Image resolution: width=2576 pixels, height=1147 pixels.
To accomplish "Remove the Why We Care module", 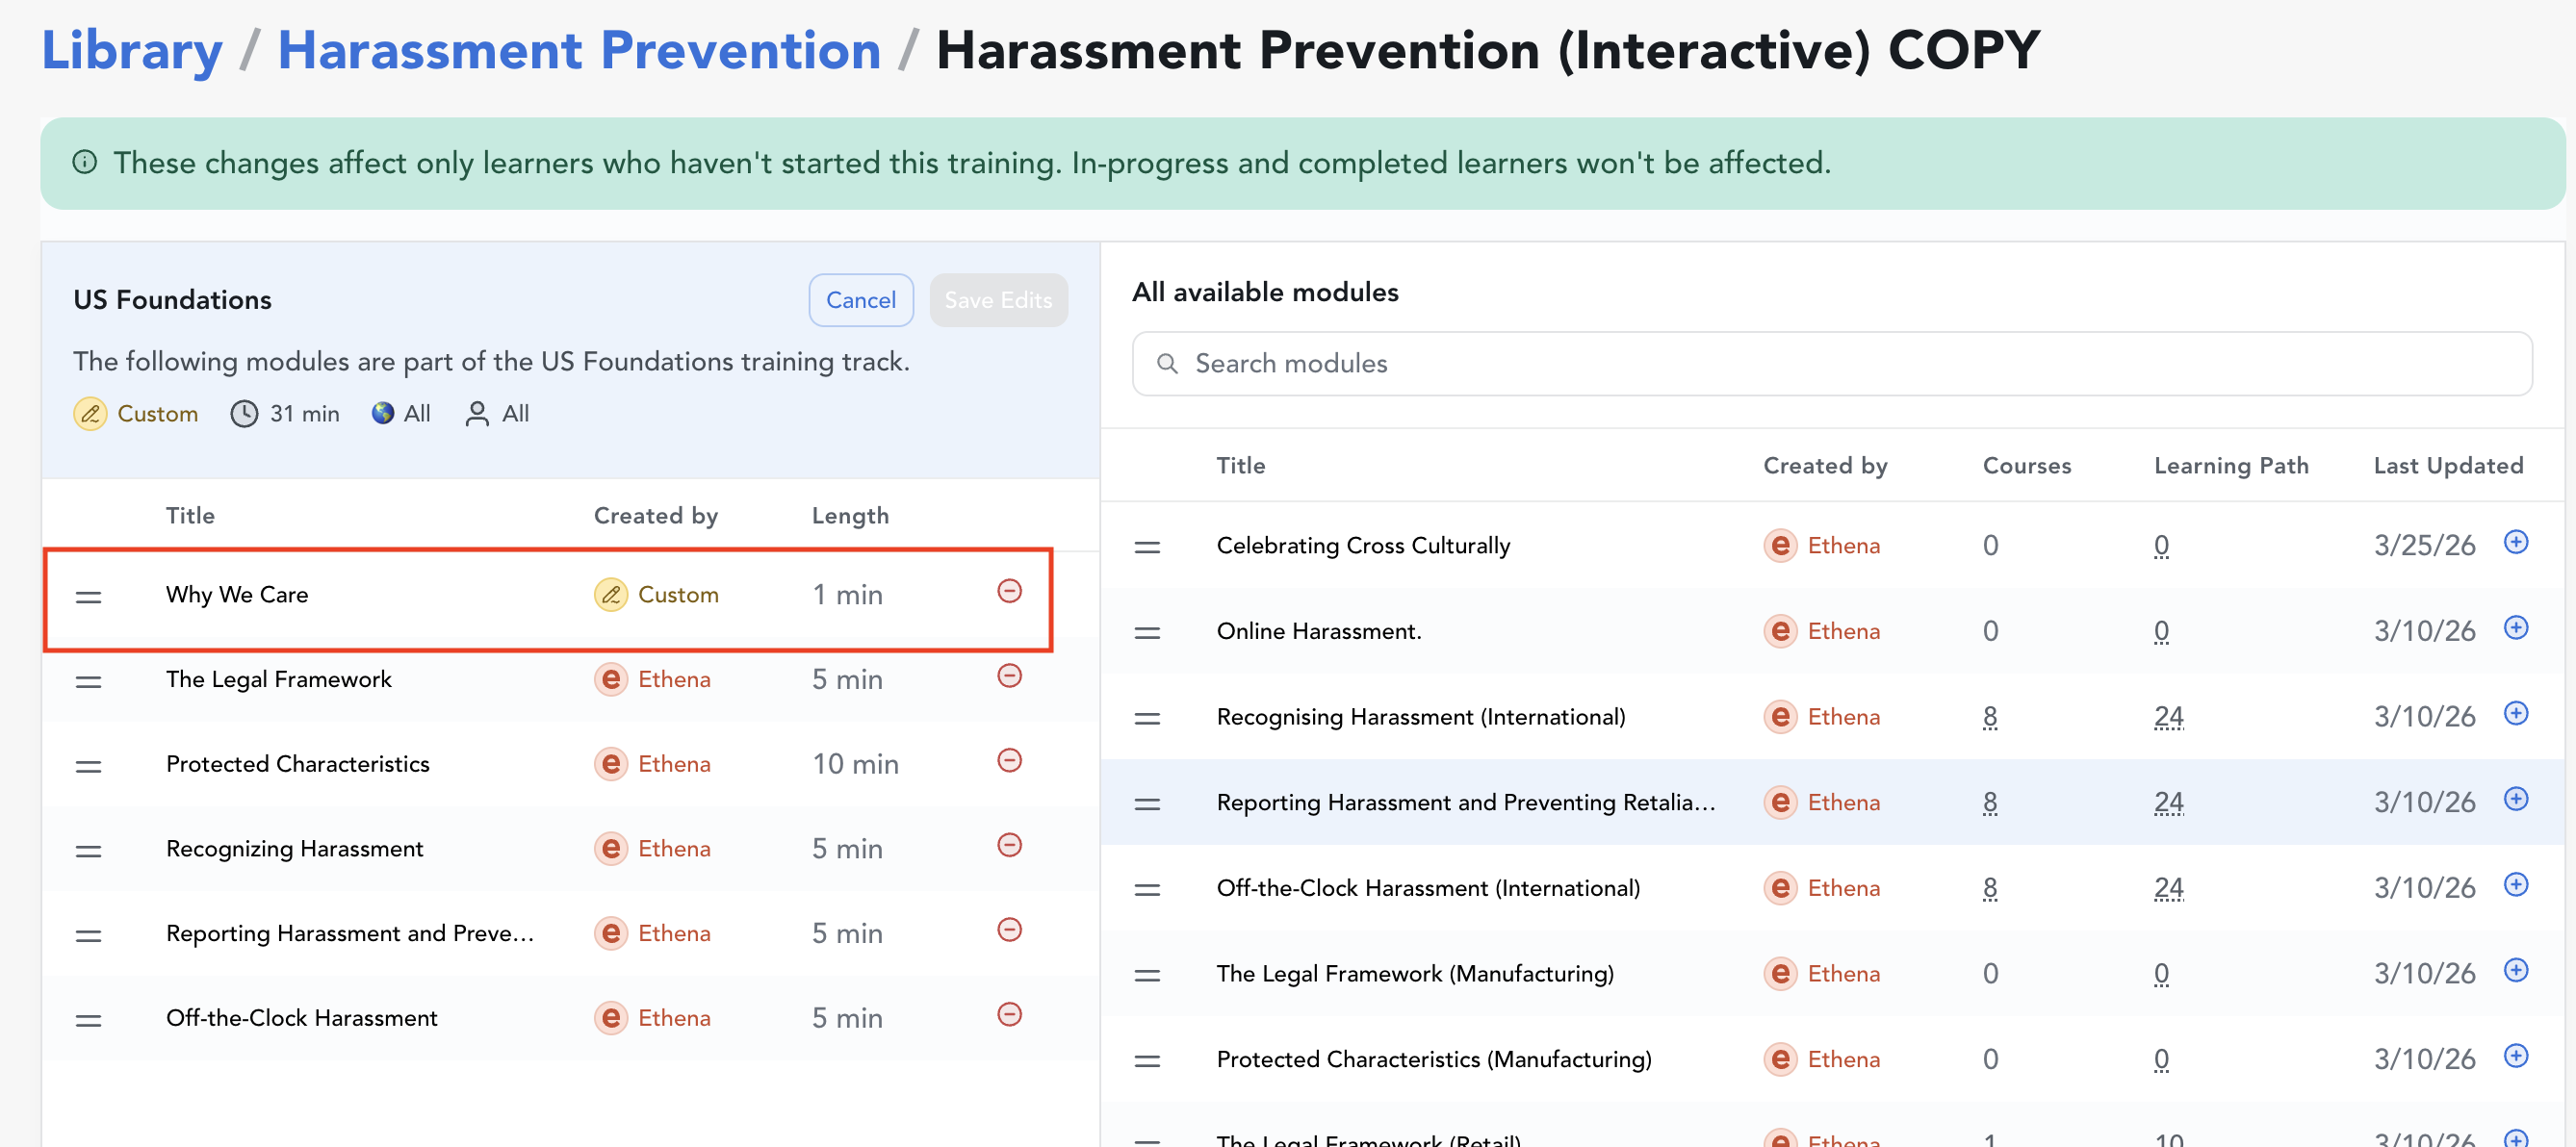I will (x=1009, y=591).
